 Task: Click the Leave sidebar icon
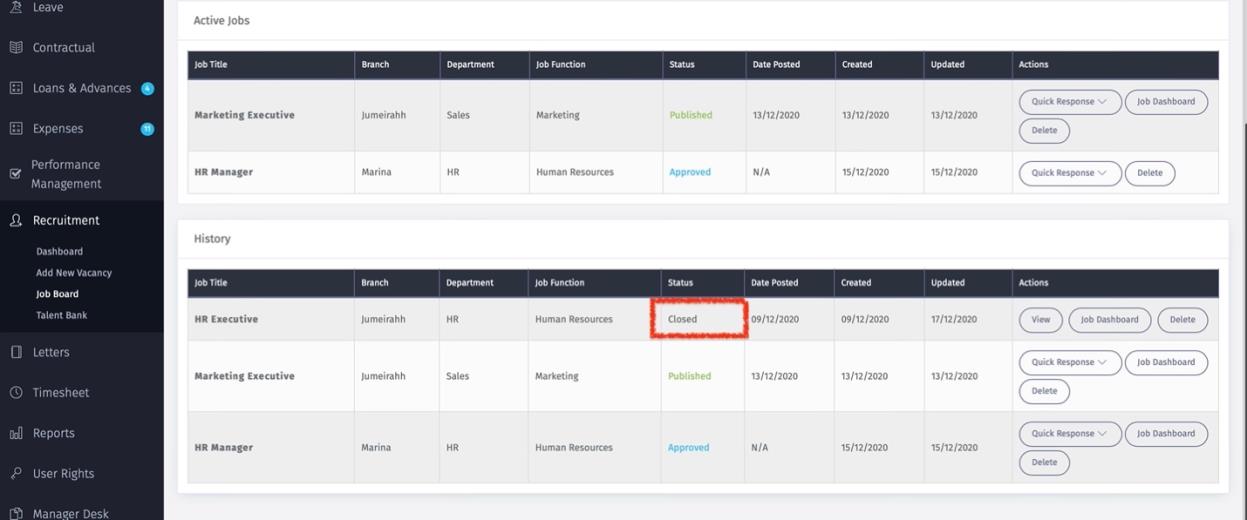(16, 7)
